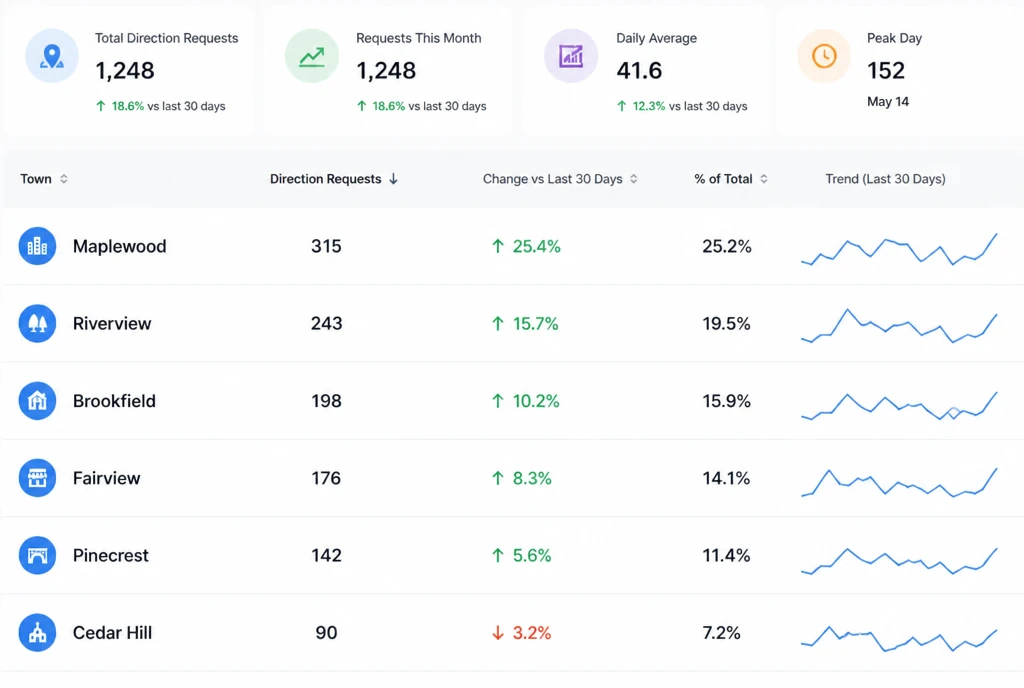
Task: View the Brookfield trend sparkline
Action: tap(899, 405)
